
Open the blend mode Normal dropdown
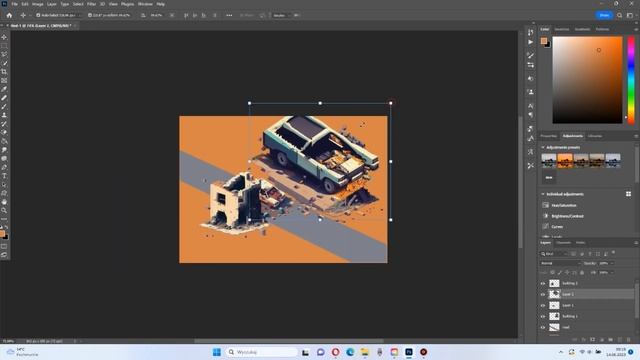560,263
